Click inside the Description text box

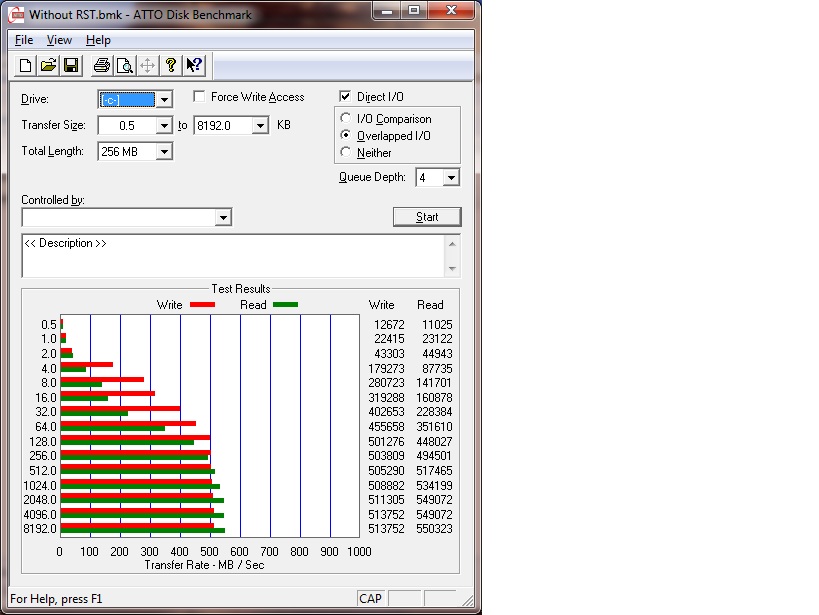tap(233, 256)
